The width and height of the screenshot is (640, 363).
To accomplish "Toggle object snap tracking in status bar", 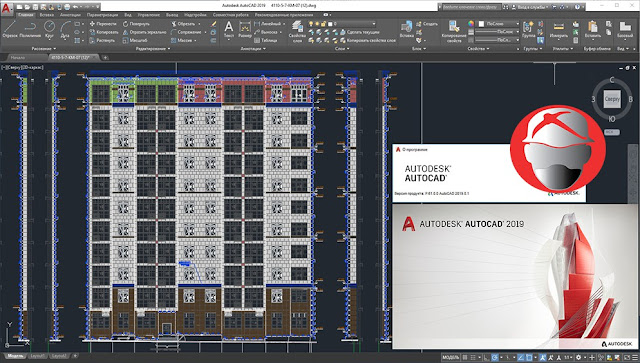I will coord(521,358).
